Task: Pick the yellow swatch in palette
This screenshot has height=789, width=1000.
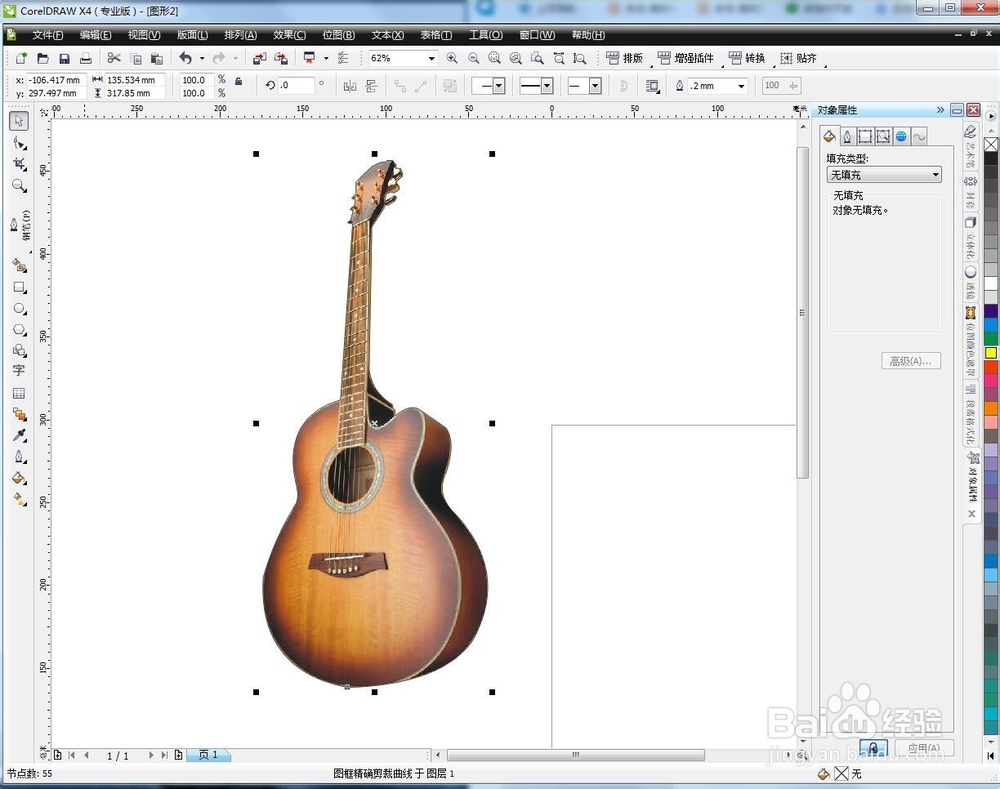Action: tap(991, 352)
